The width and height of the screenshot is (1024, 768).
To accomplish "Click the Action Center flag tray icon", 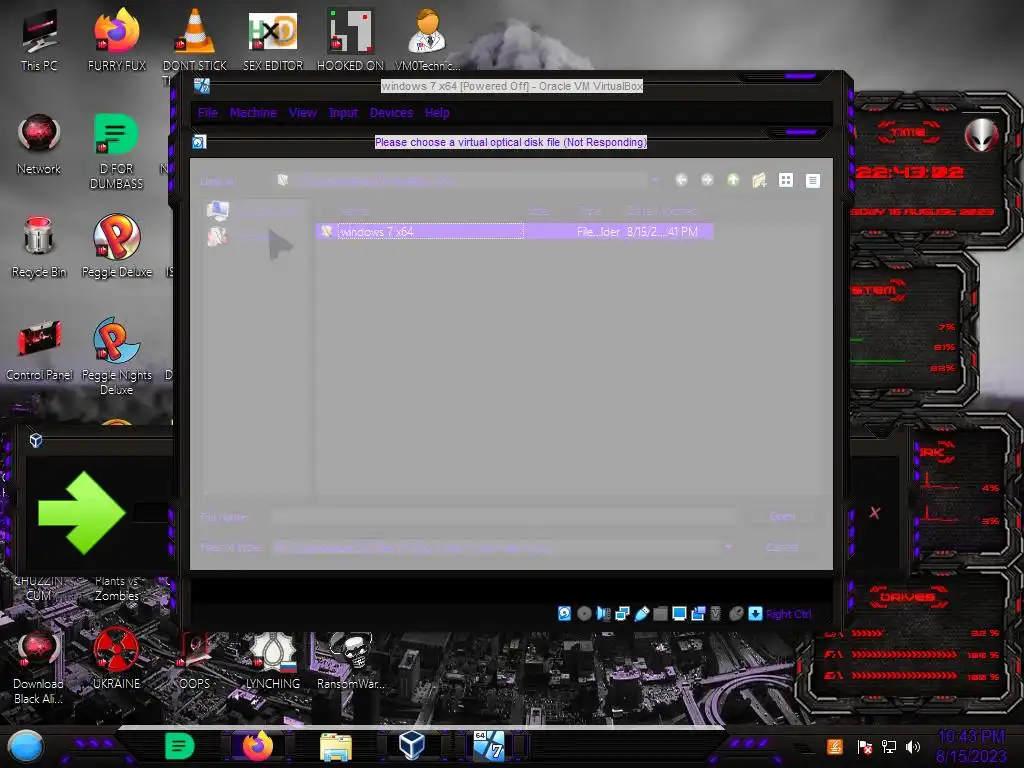I will 865,746.
